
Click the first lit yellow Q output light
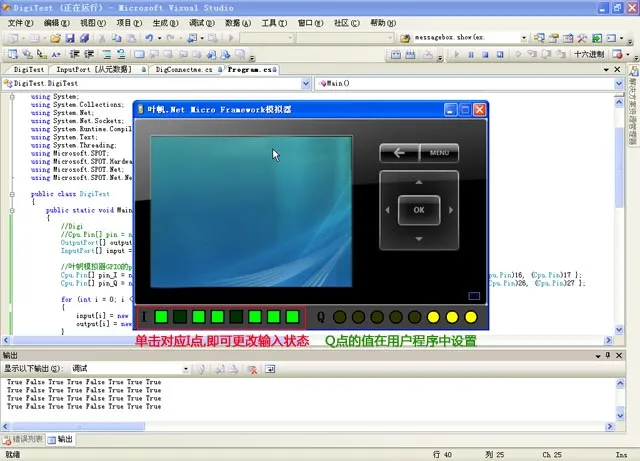click(x=433, y=317)
